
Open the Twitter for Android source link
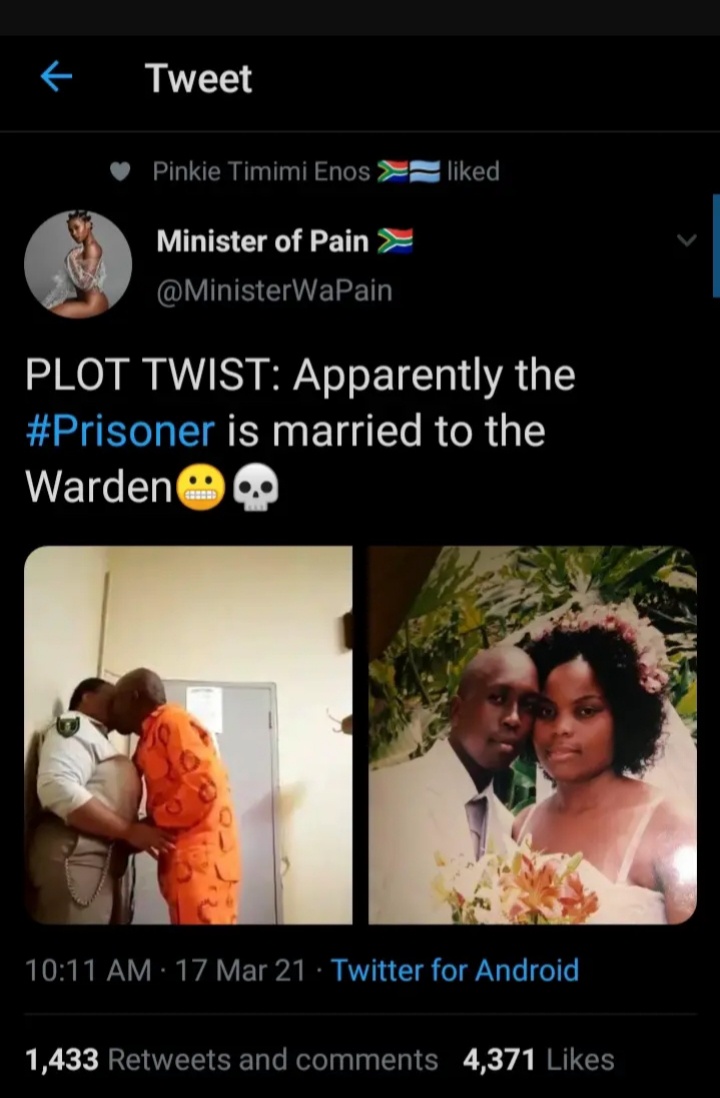tap(455, 971)
